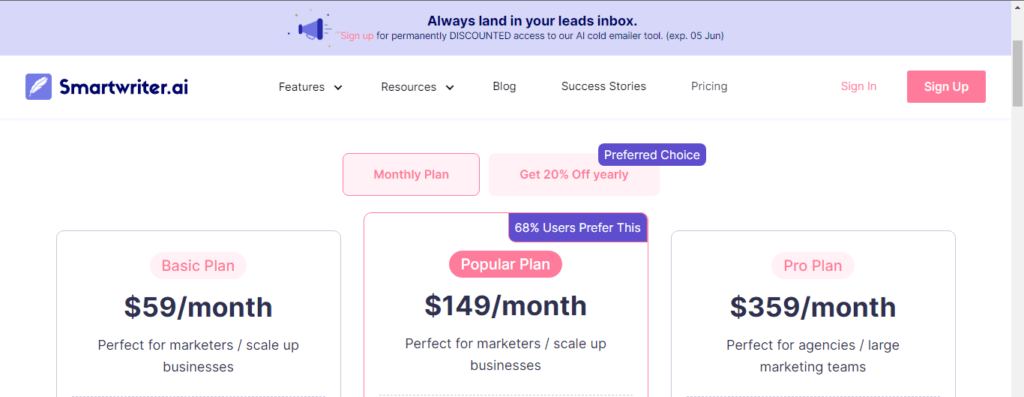Click the Smartwriter.ai feather logo icon
This screenshot has width=1024, height=397.
39,87
